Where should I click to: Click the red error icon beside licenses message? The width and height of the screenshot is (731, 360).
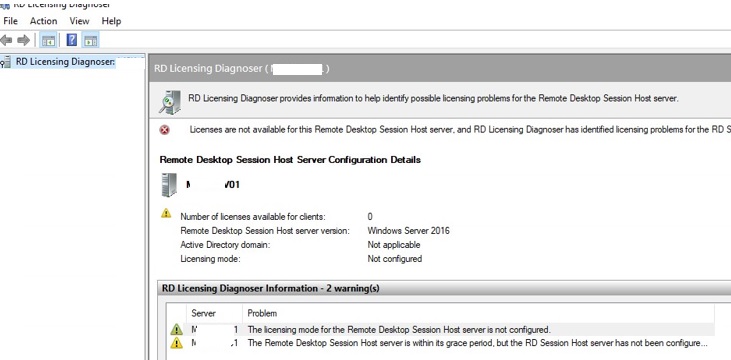click(165, 130)
